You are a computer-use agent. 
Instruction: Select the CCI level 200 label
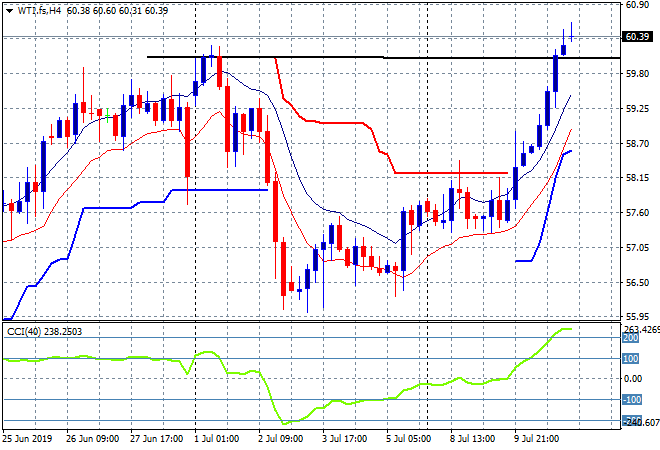coord(631,338)
